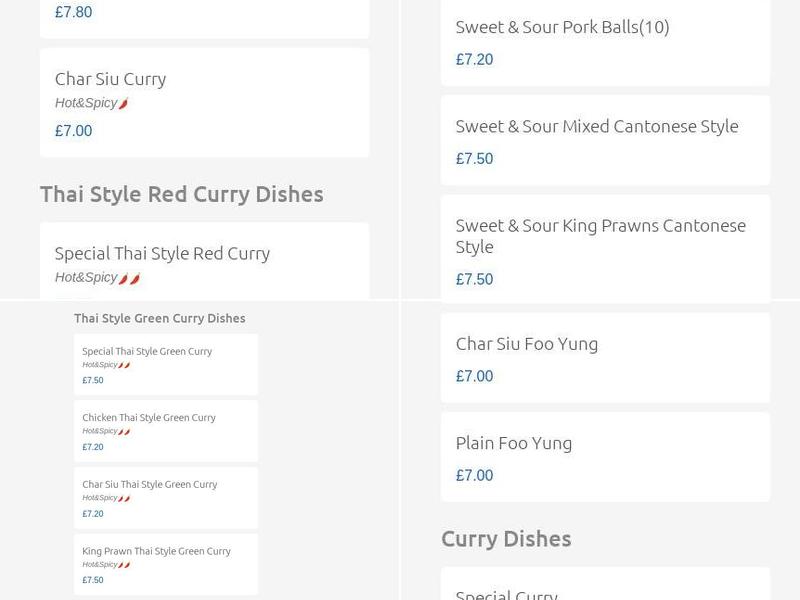
Task: Click the Curry Dishes section heading
Action: pos(506,538)
